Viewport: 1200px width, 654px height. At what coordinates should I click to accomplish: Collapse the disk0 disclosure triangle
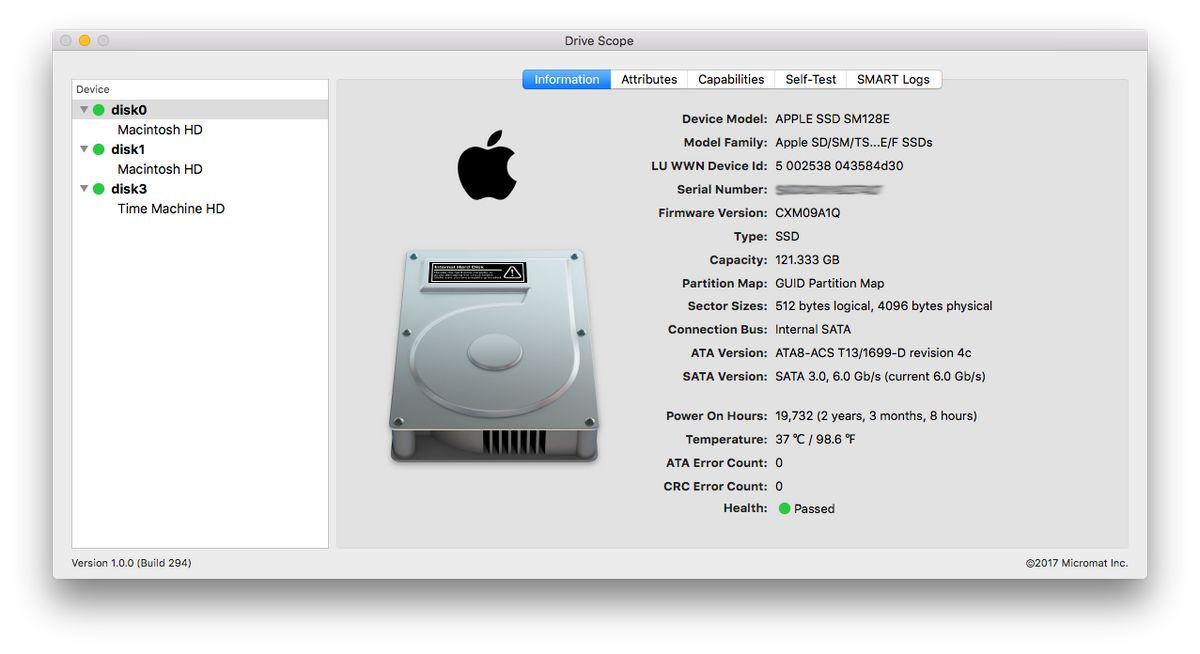[84, 110]
